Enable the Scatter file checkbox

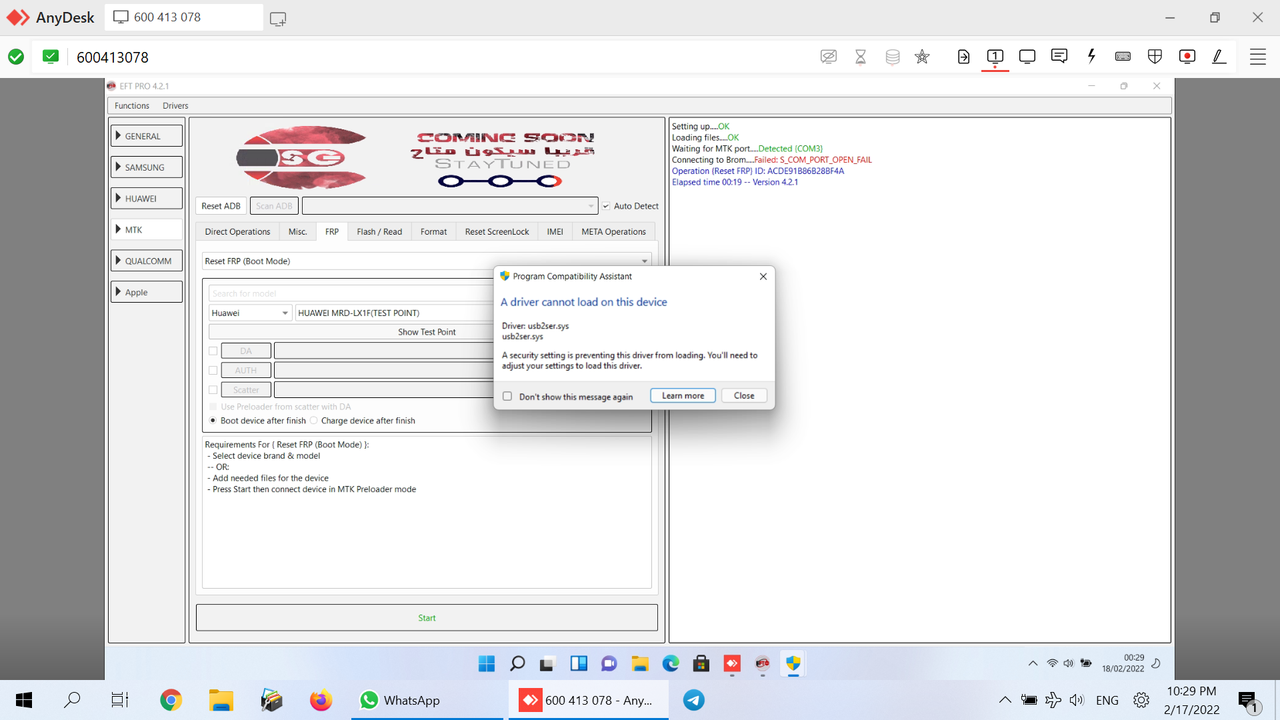coord(213,389)
